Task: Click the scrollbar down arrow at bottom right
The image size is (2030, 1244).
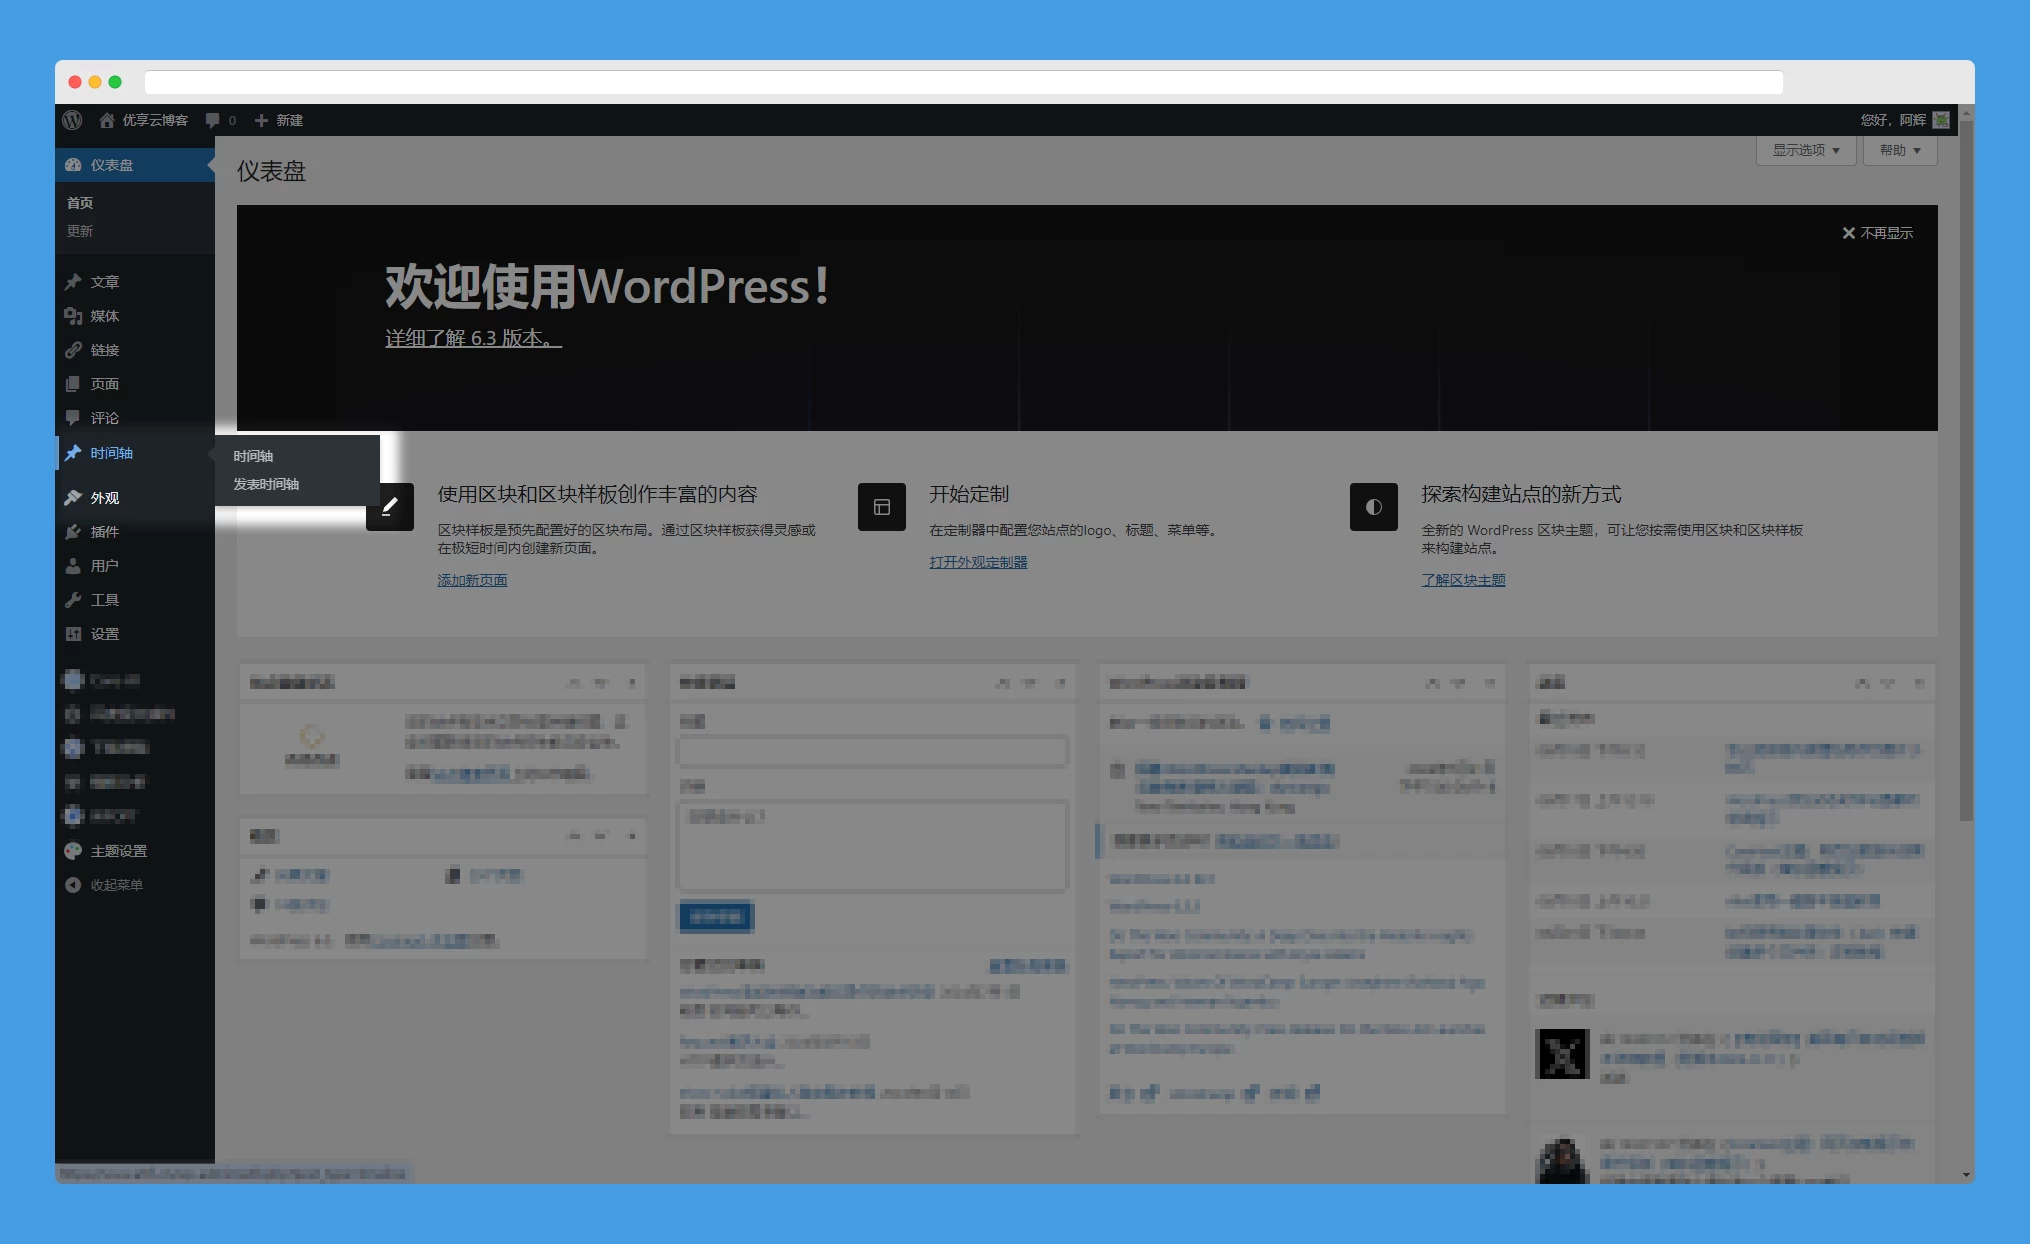Action: [x=1966, y=1175]
